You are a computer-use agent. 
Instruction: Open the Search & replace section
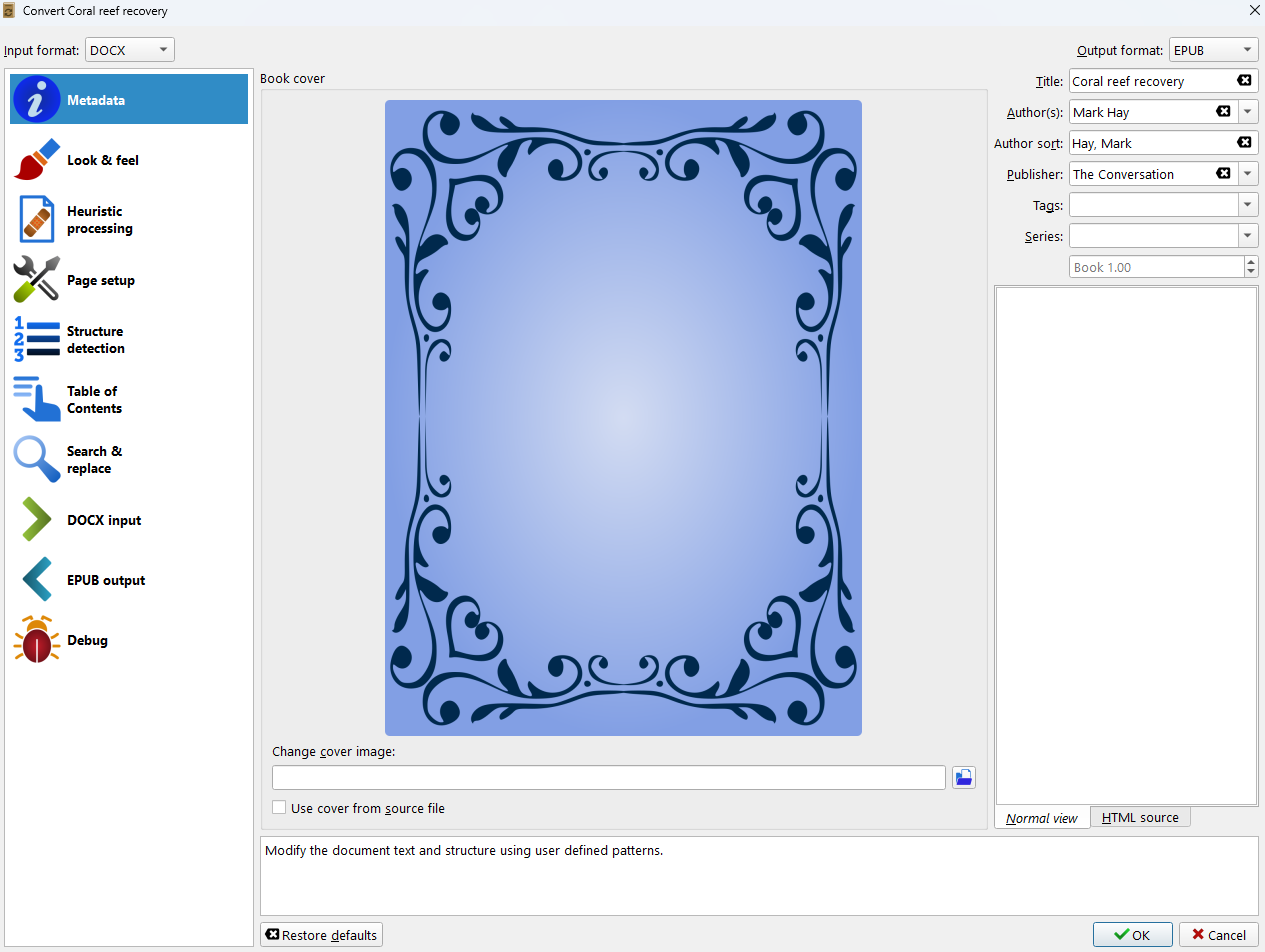point(128,459)
